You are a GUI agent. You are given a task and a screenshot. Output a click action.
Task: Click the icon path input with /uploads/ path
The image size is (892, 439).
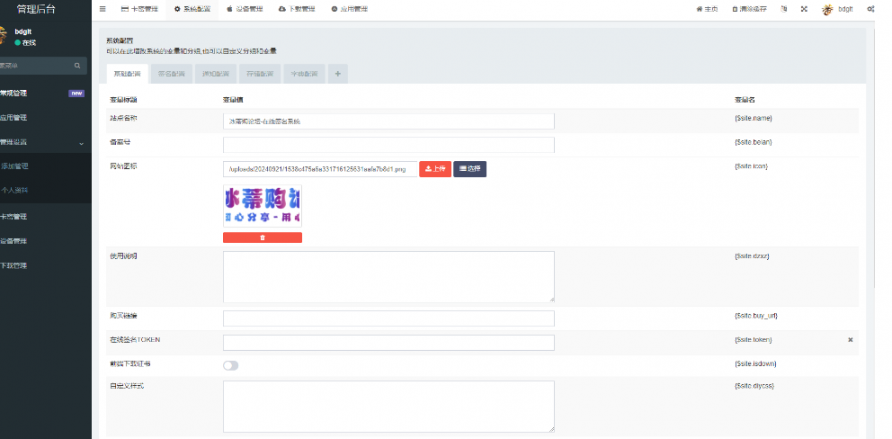coord(320,169)
